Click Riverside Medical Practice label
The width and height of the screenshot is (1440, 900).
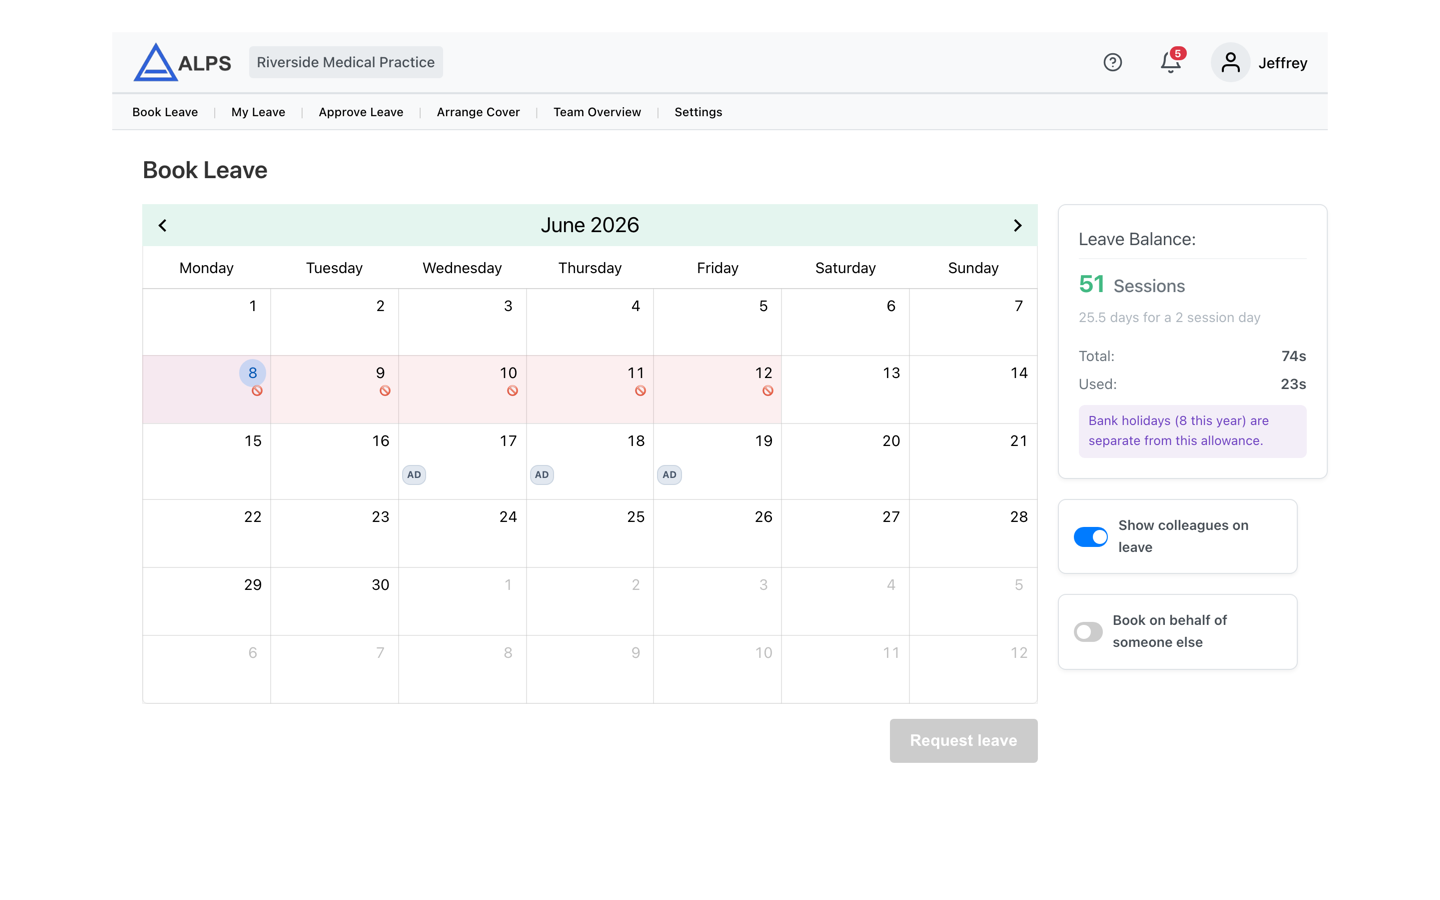(x=346, y=62)
